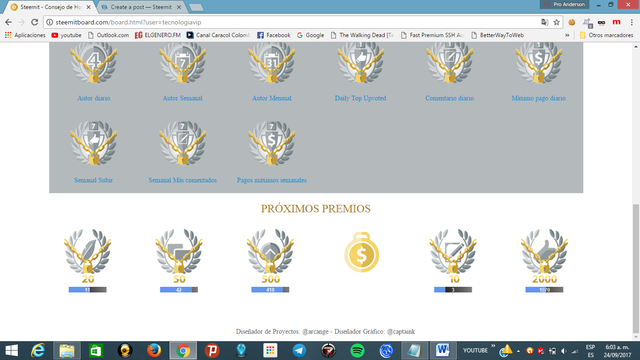640x360 pixels.
Task: Open the Google bookmark
Action: [x=311, y=35]
